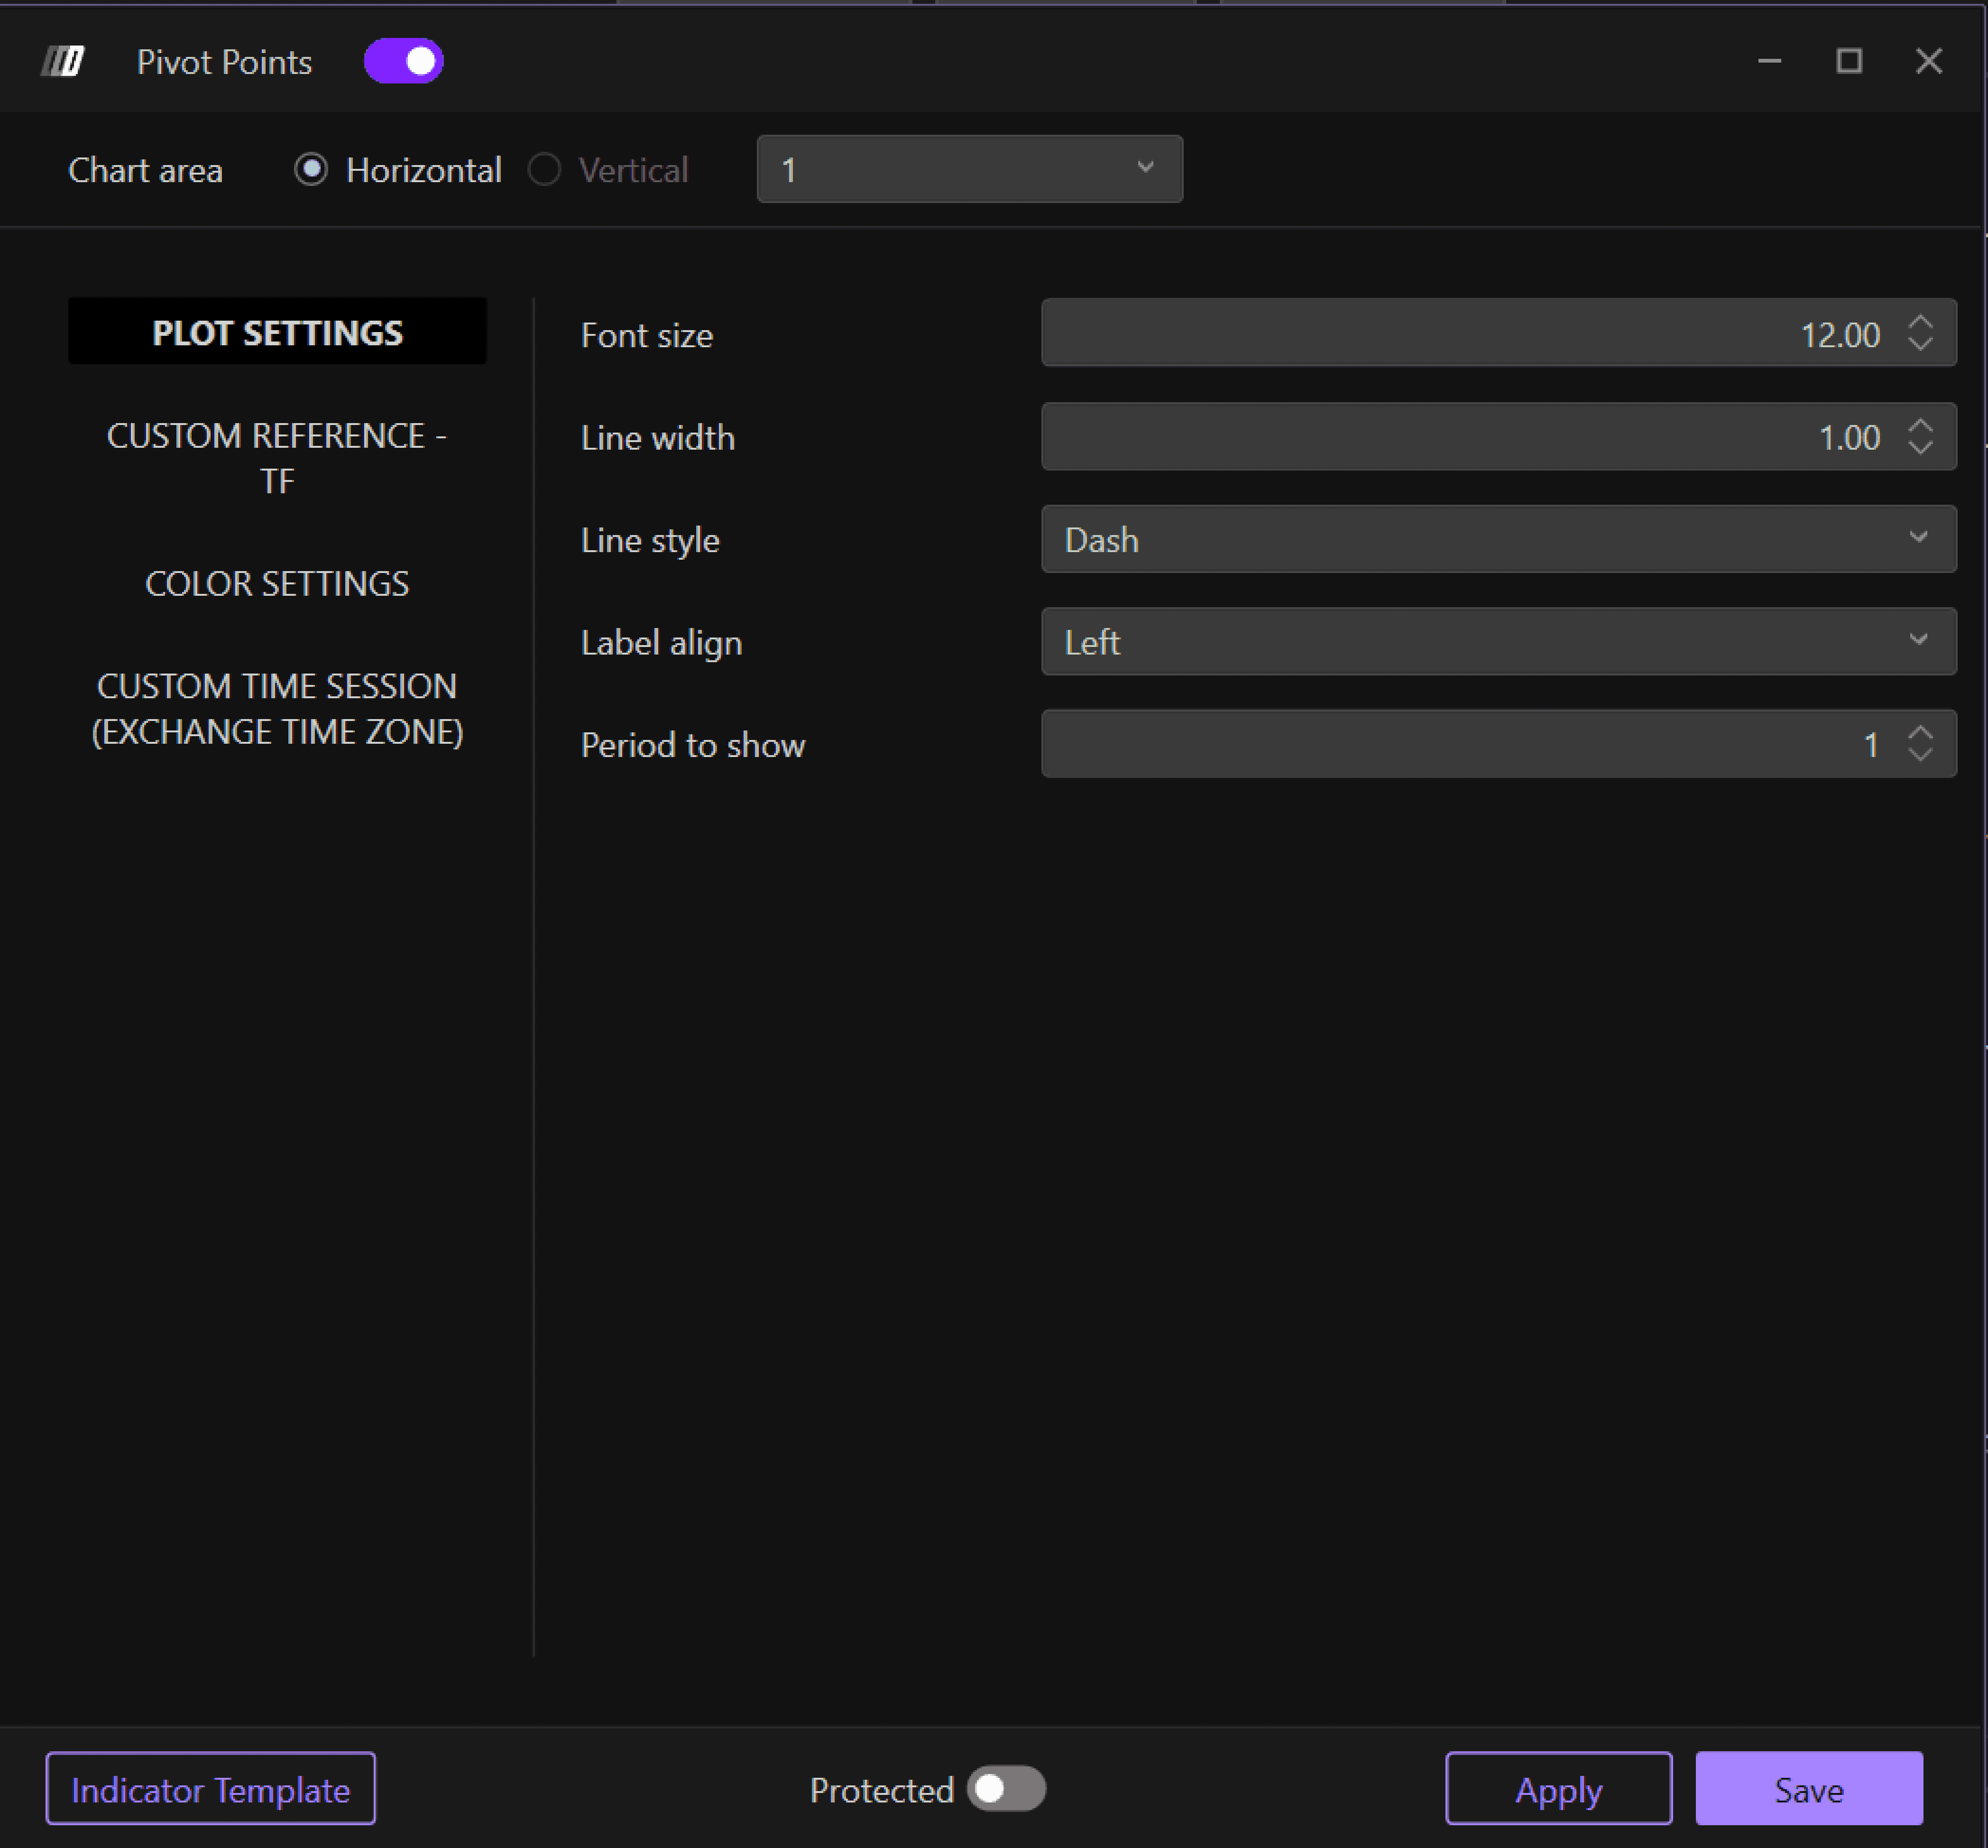Open the chart area number dropdown
The height and width of the screenshot is (1848, 1988).
point(969,170)
